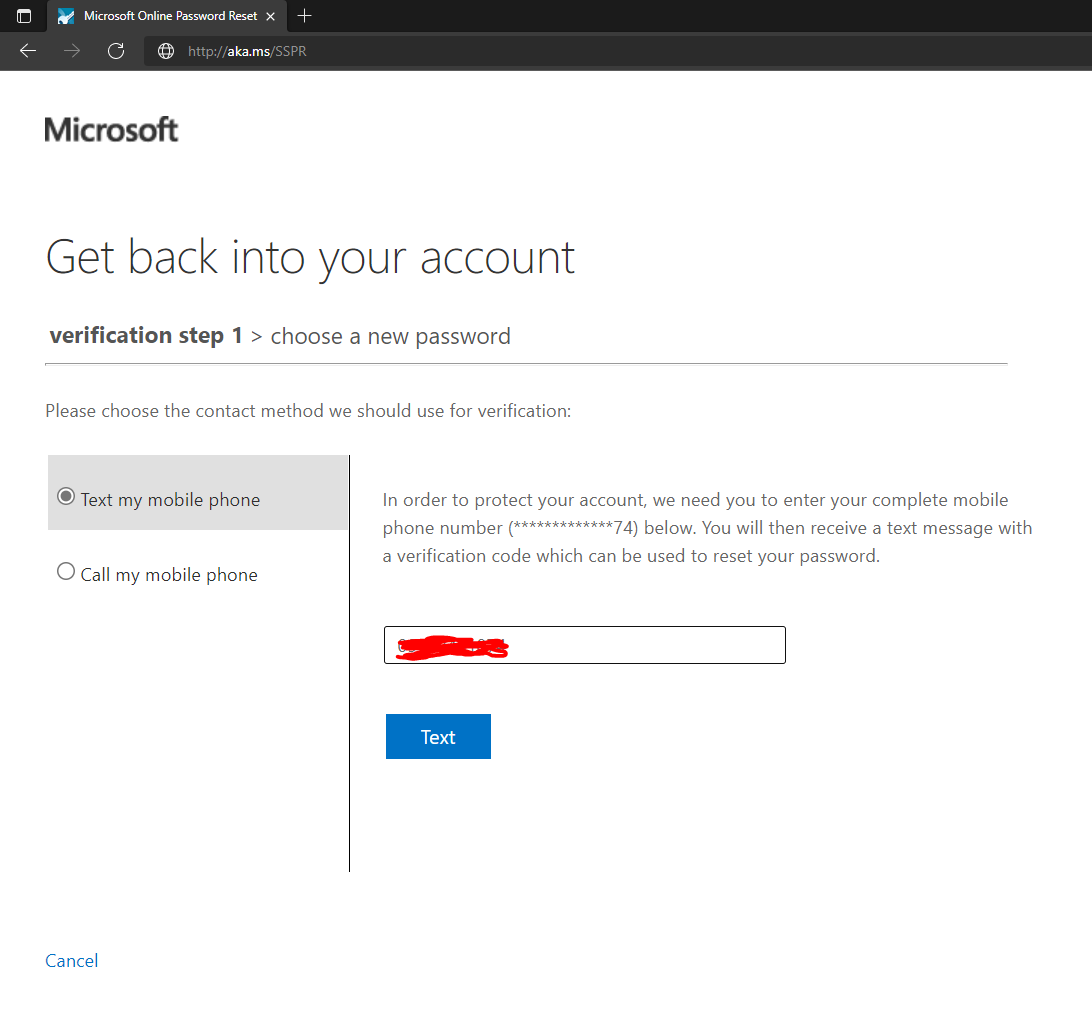Open site information via the globe icon
This screenshot has height=1028, width=1092.
click(165, 50)
